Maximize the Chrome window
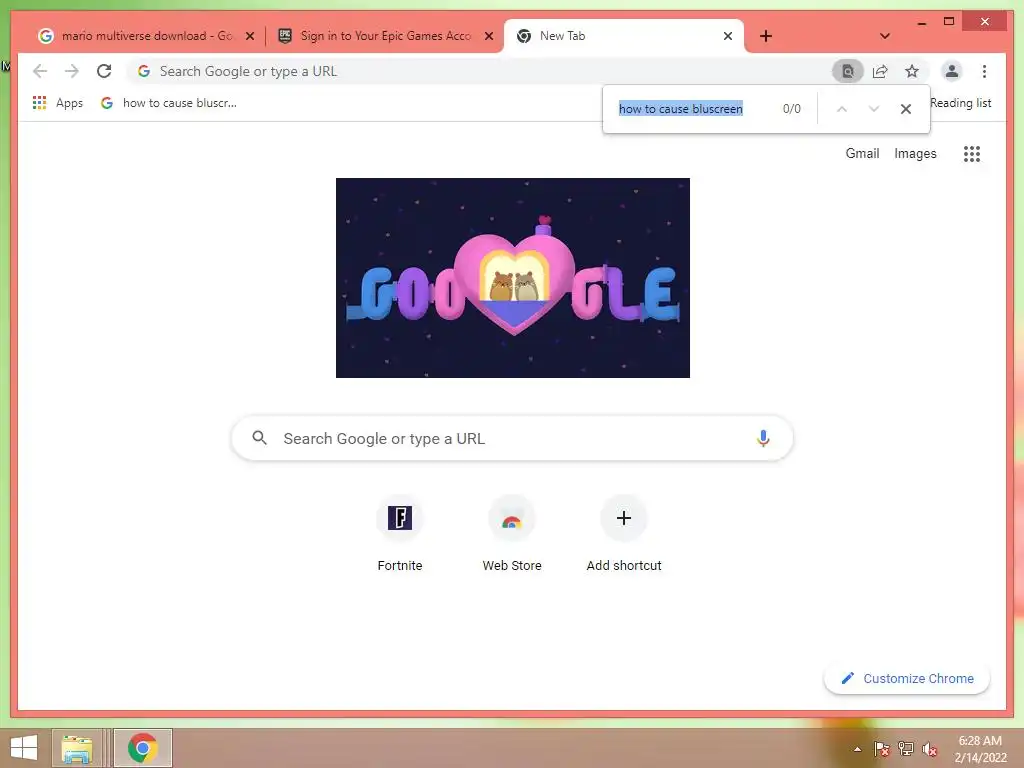Viewport: 1024px width, 768px height. [x=949, y=22]
